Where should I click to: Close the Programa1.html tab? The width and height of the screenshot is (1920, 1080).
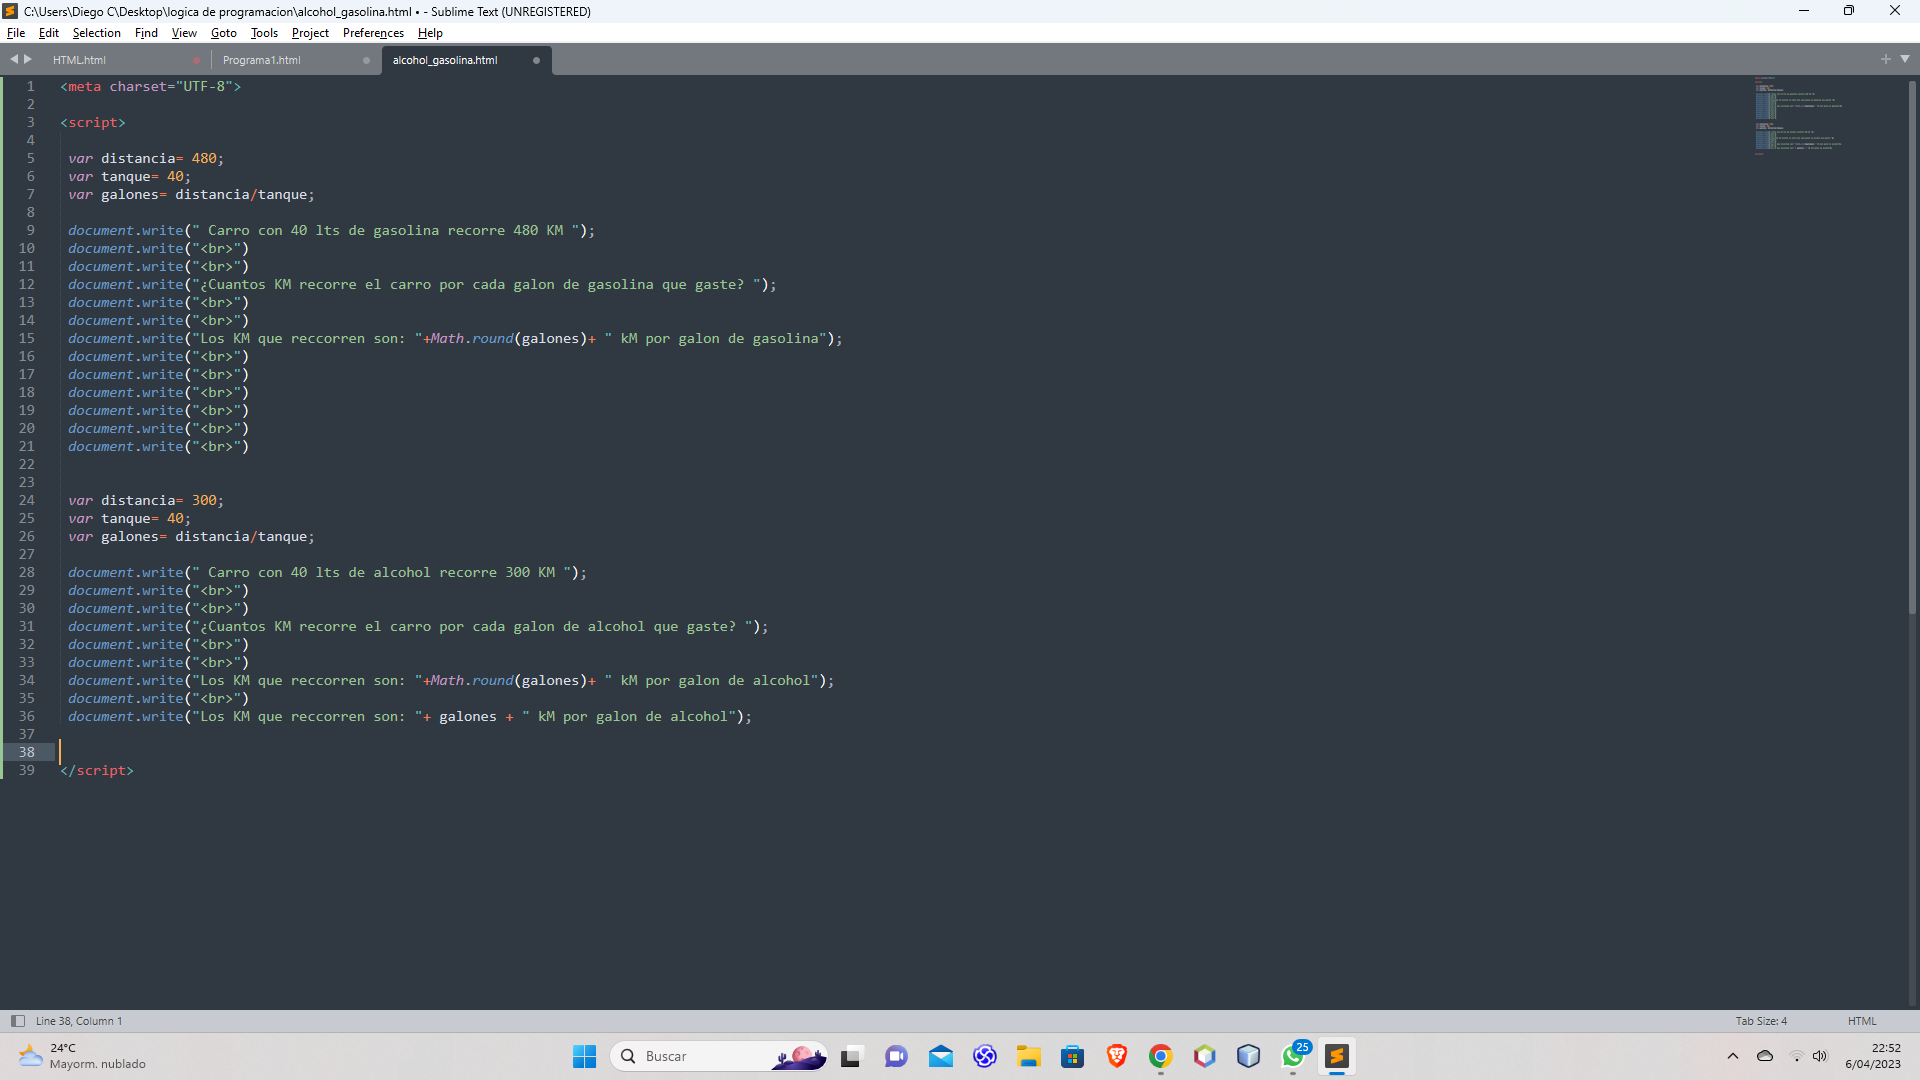coord(366,60)
